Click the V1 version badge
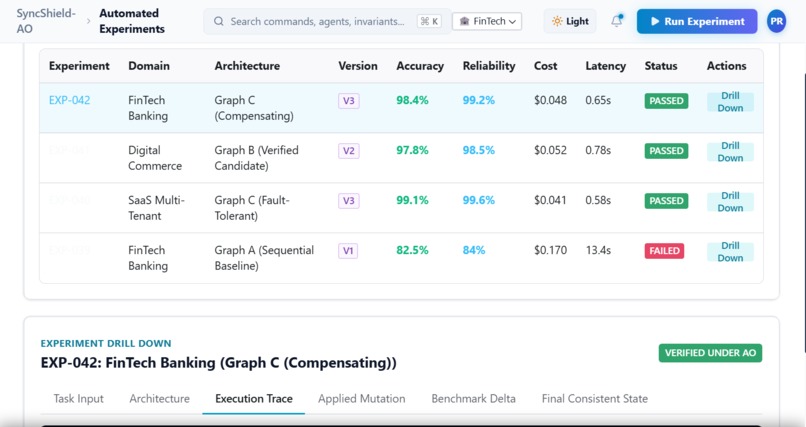Screen dimensions: 806x427 pos(348,251)
